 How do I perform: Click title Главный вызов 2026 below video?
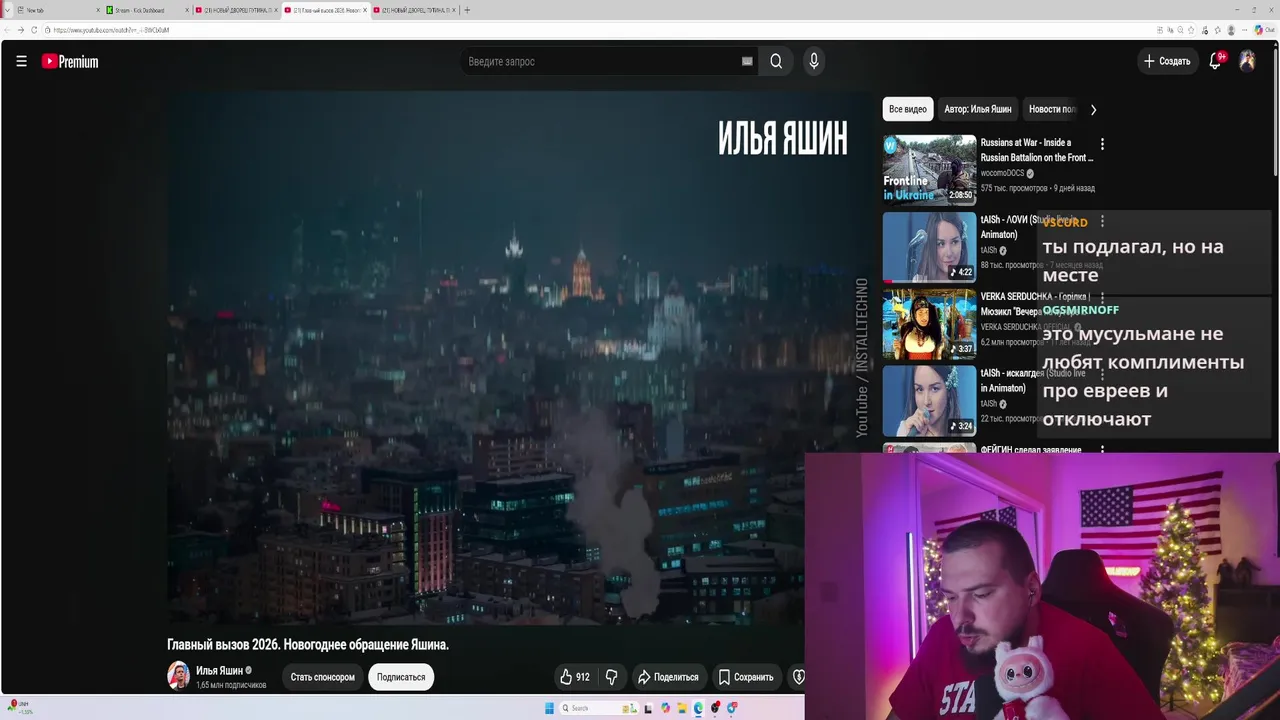pyautogui.click(x=308, y=645)
